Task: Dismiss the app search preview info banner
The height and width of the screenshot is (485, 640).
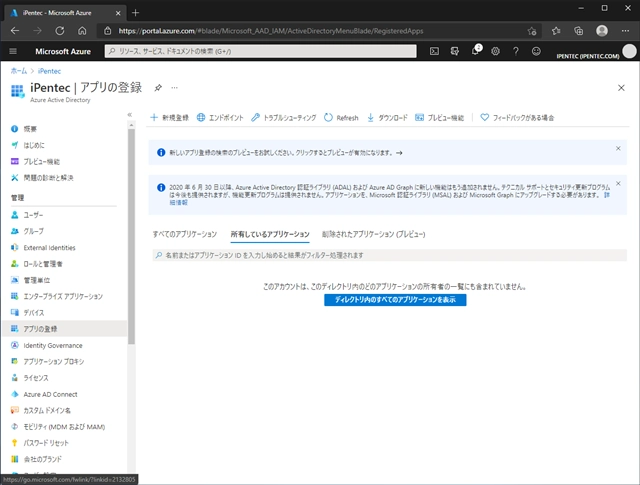Action: pos(618,148)
